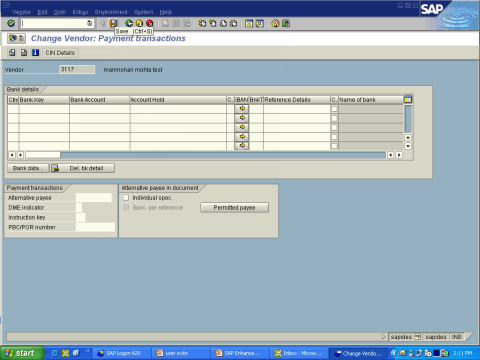Click the Save icon in toolbar
The image size is (480, 360).
tap(113, 23)
